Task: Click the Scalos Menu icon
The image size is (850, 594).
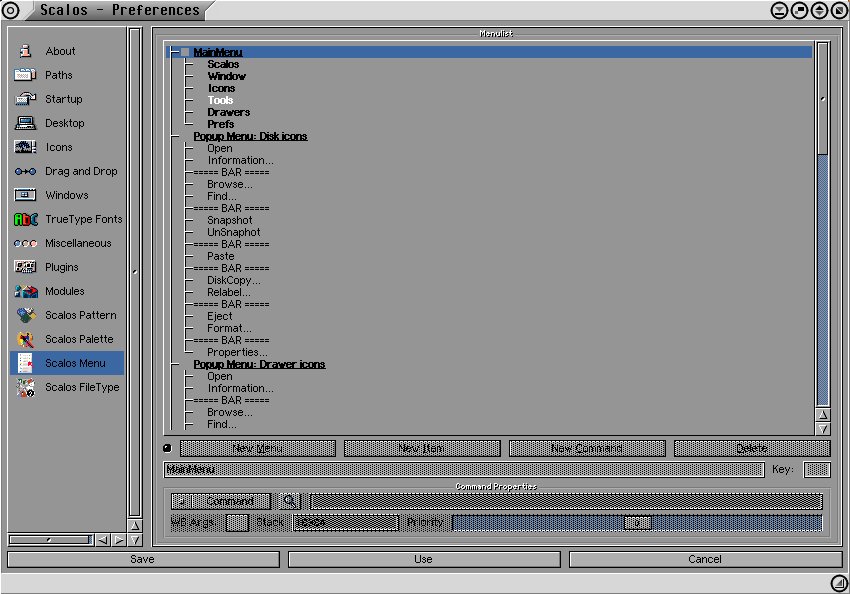Action: pyautogui.click(x=25, y=363)
